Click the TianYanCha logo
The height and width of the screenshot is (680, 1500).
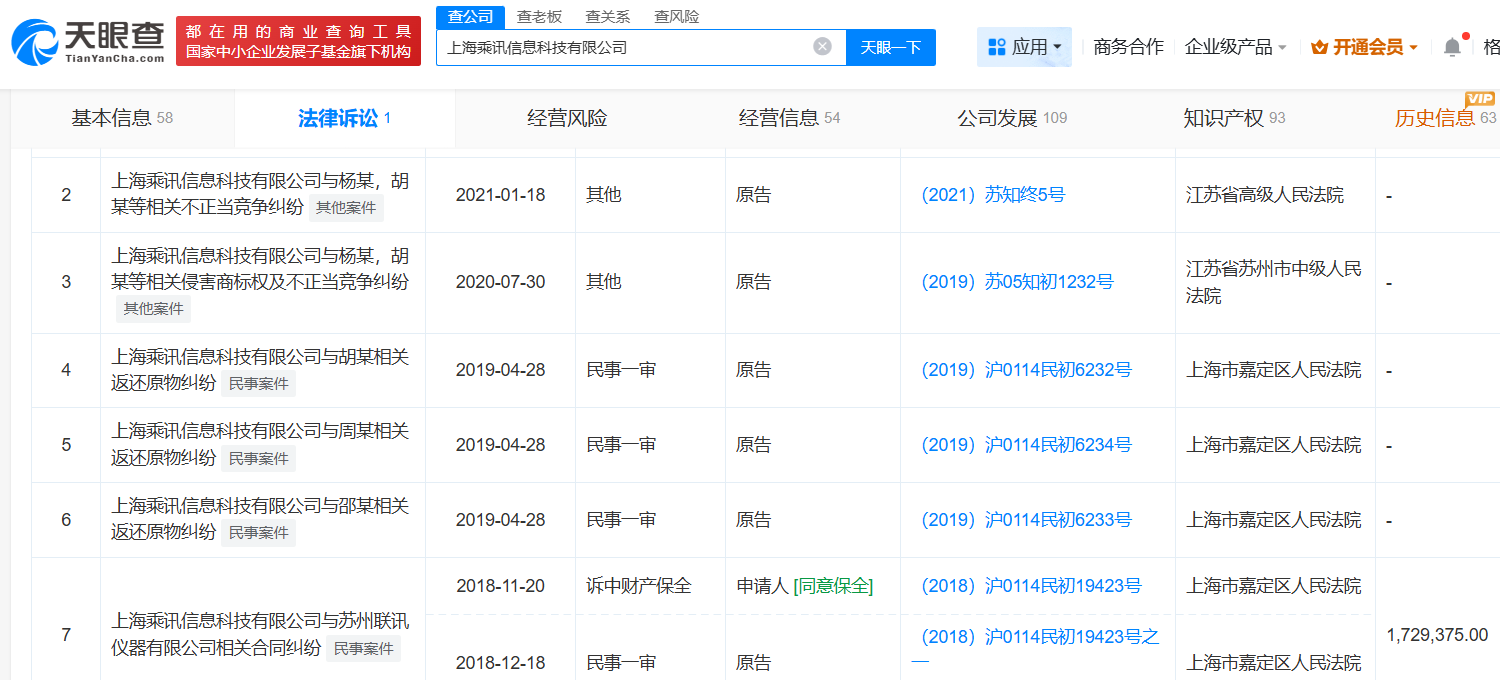tap(88, 42)
